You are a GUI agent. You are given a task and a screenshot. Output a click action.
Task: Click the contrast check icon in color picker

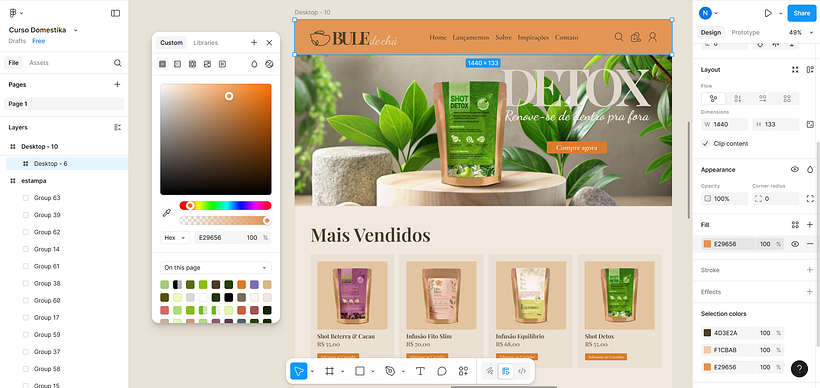(269, 64)
